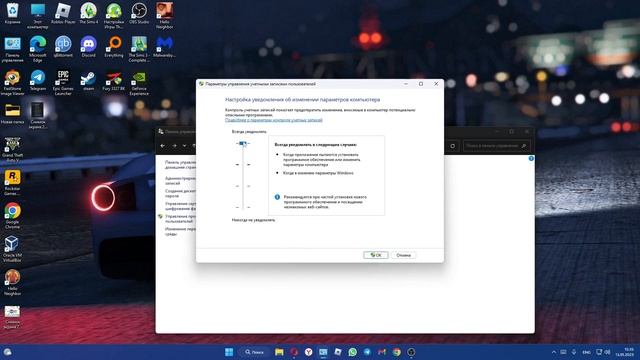Open Epic Games Launcher desktop shortcut
Screen dimensions: 640x360
click(x=63, y=83)
